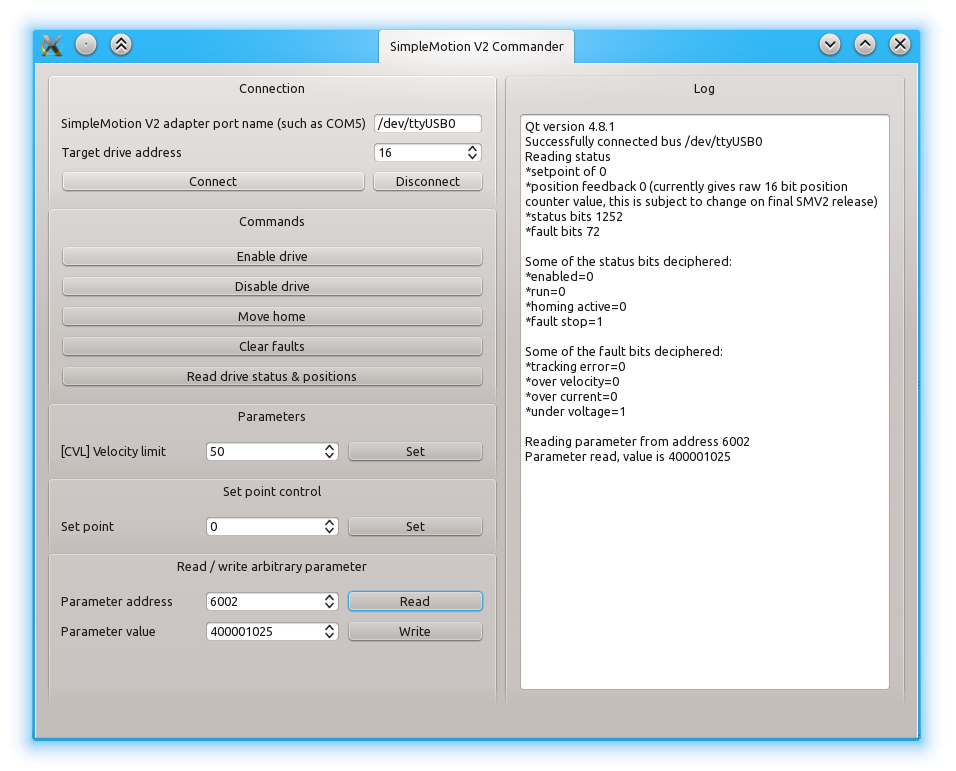Click Set button next to Velocity limit
The image size is (956, 771).
[x=415, y=452]
